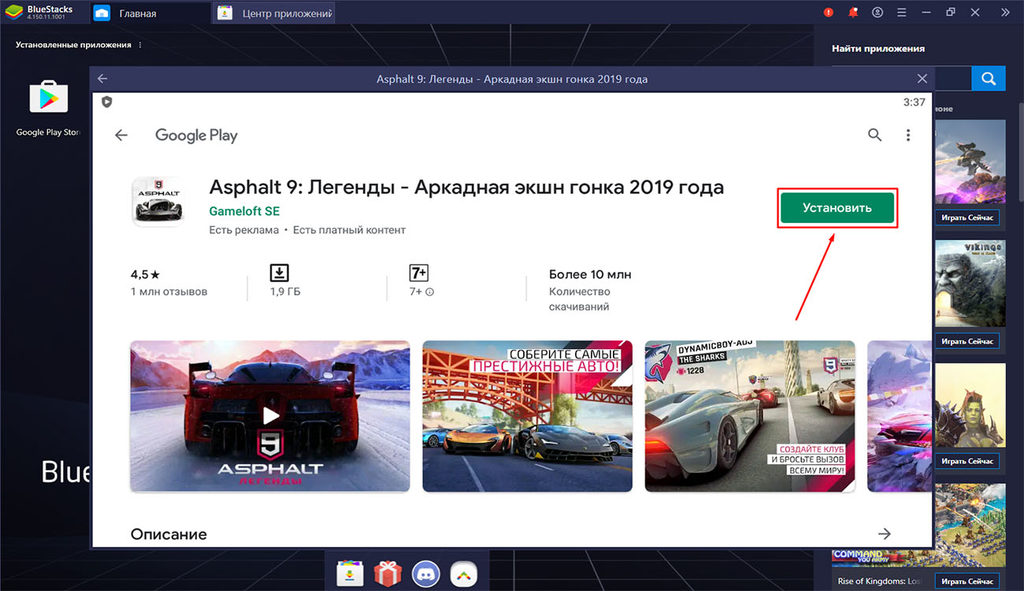Click the shield icon below dialog header
Image resolution: width=1024 pixels, height=591 pixels.
point(107,102)
